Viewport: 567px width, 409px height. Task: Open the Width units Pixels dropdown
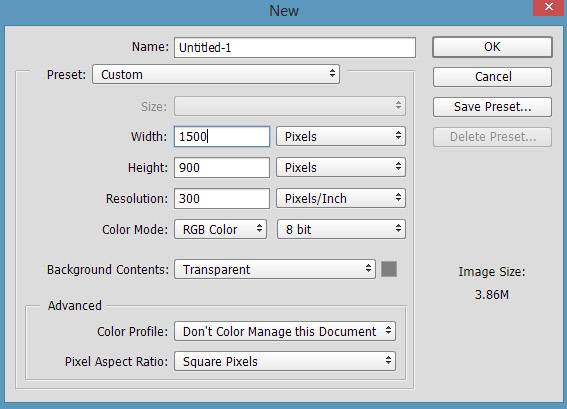(x=341, y=136)
